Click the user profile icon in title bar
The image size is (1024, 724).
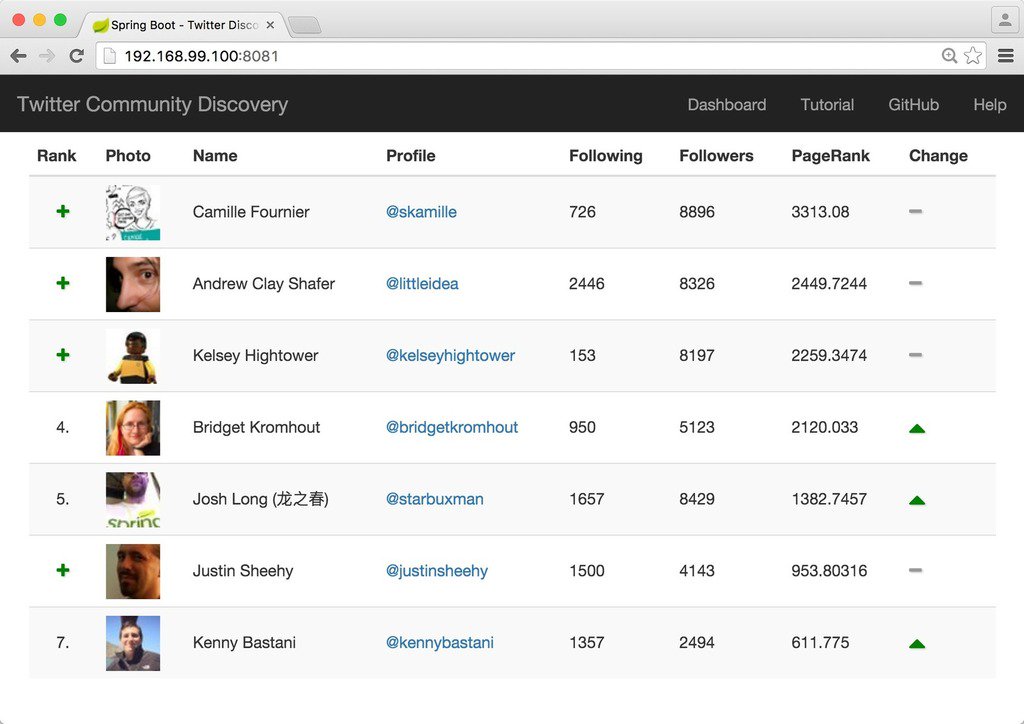1005,20
